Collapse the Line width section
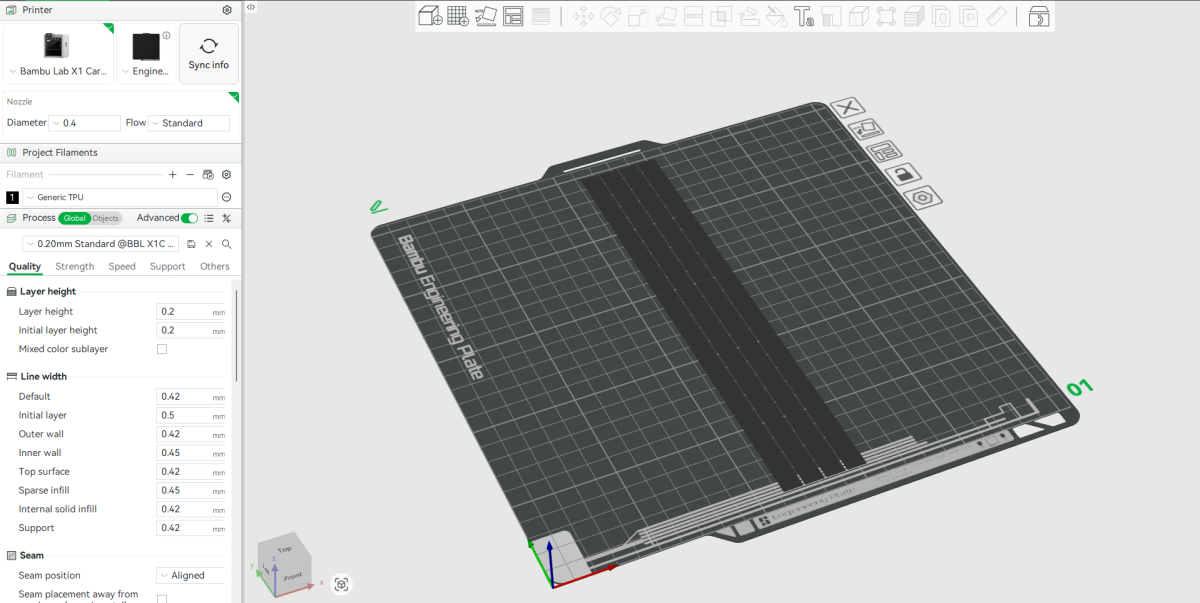Image resolution: width=1200 pixels, height=603 pixels. (x=37, y=376)
